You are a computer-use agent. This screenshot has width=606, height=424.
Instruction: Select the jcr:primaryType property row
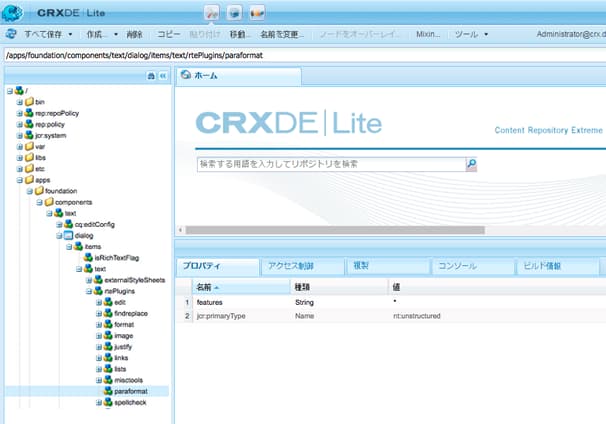click(x=391, y=316)
